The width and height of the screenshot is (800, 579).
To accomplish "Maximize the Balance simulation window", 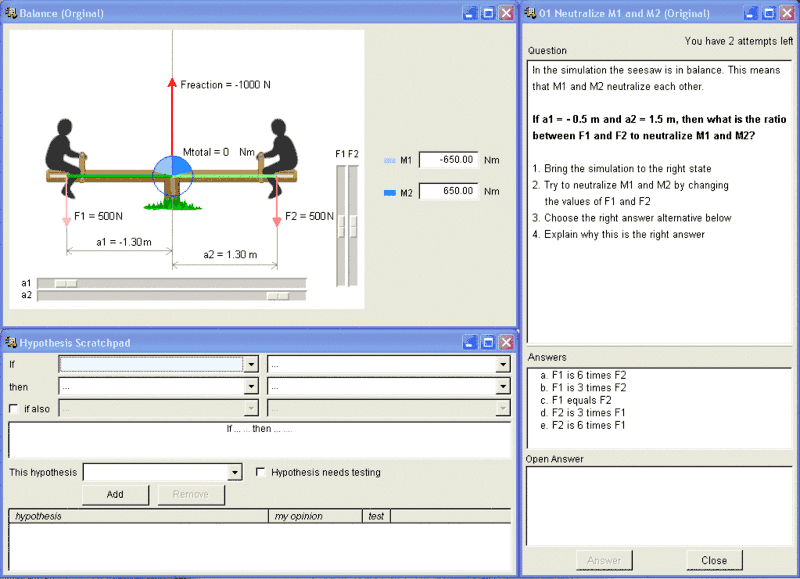I will 488,13.
